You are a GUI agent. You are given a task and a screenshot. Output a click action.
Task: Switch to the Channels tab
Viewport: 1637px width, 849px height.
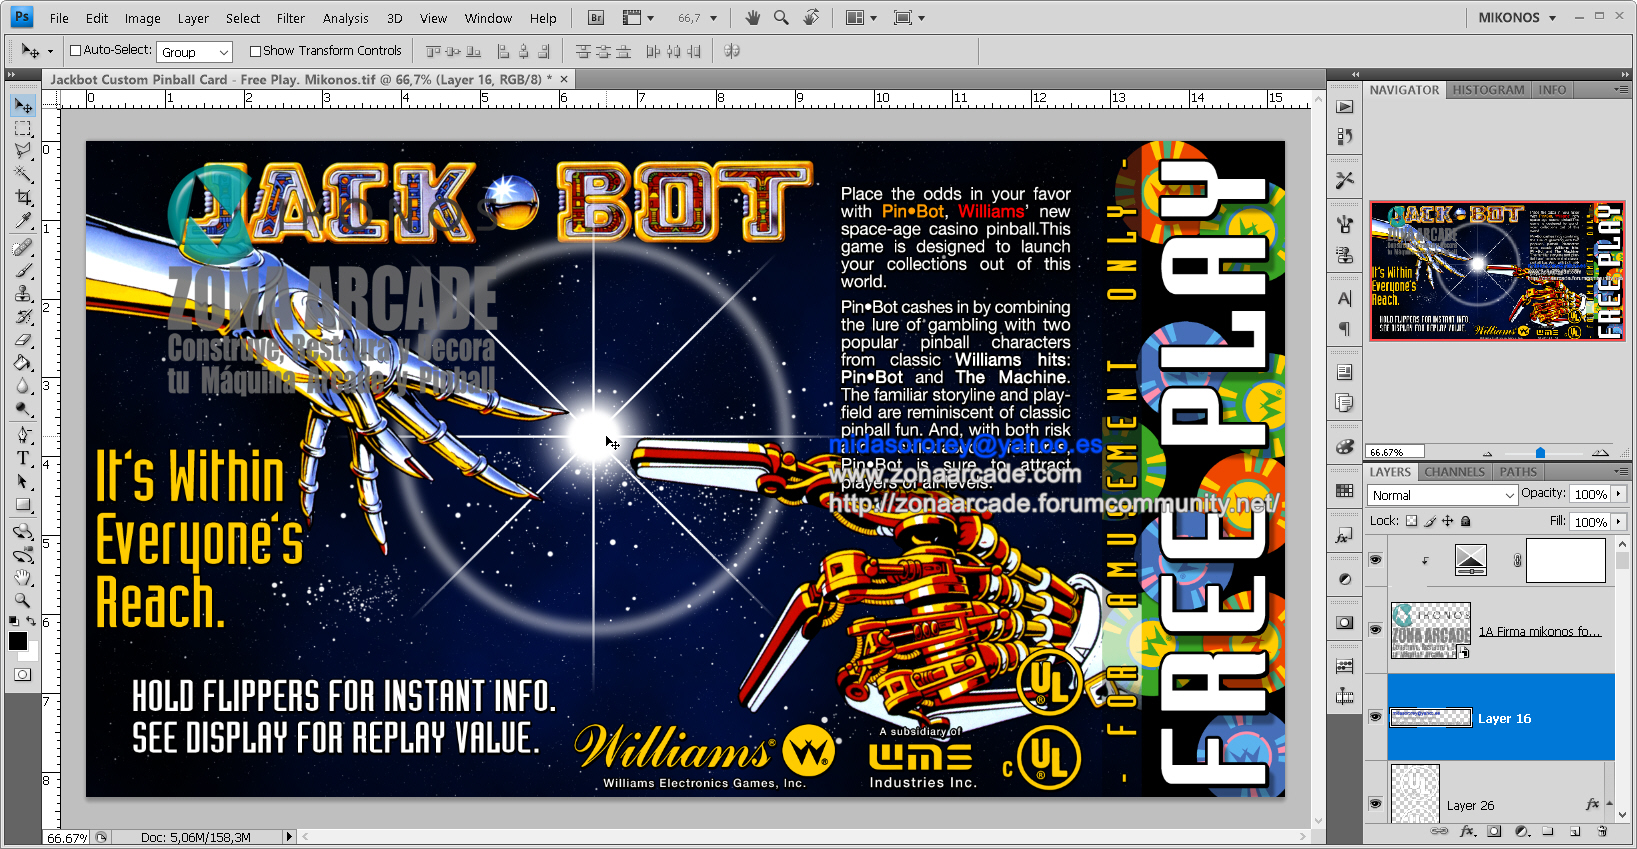pos(1454,472)
